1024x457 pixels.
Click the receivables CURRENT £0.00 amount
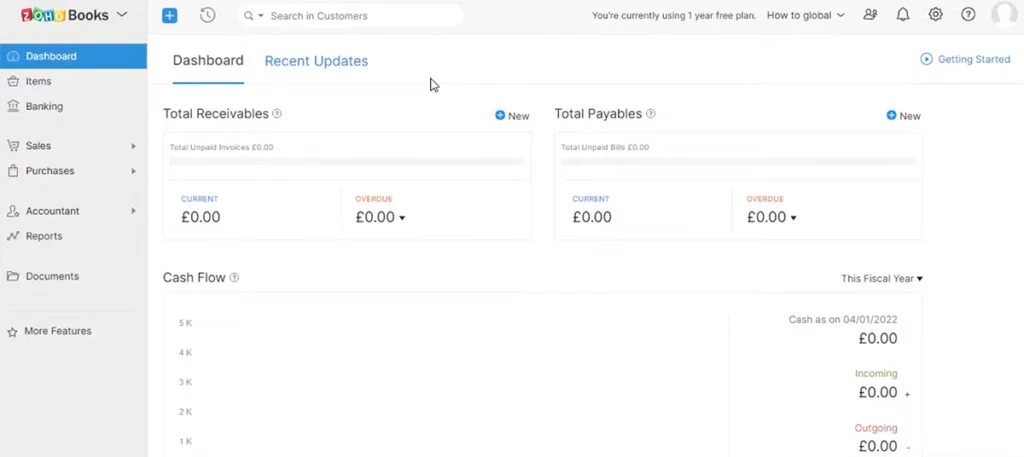pos(200,217)
